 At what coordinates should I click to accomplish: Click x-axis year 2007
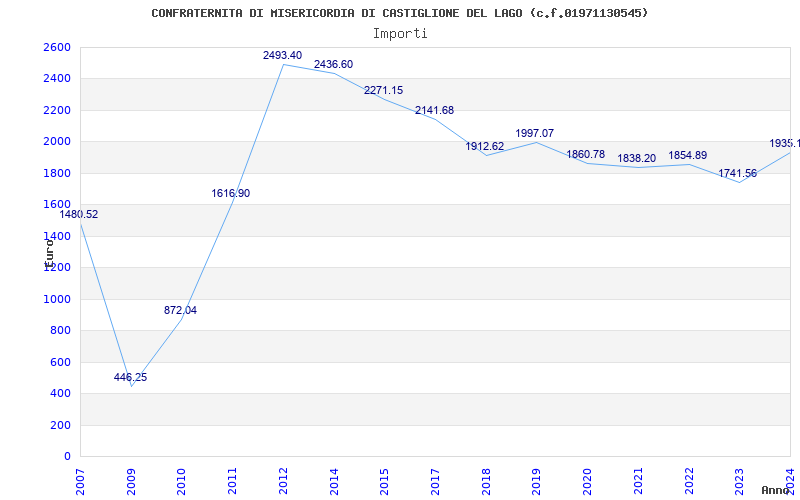pos(80,483)
